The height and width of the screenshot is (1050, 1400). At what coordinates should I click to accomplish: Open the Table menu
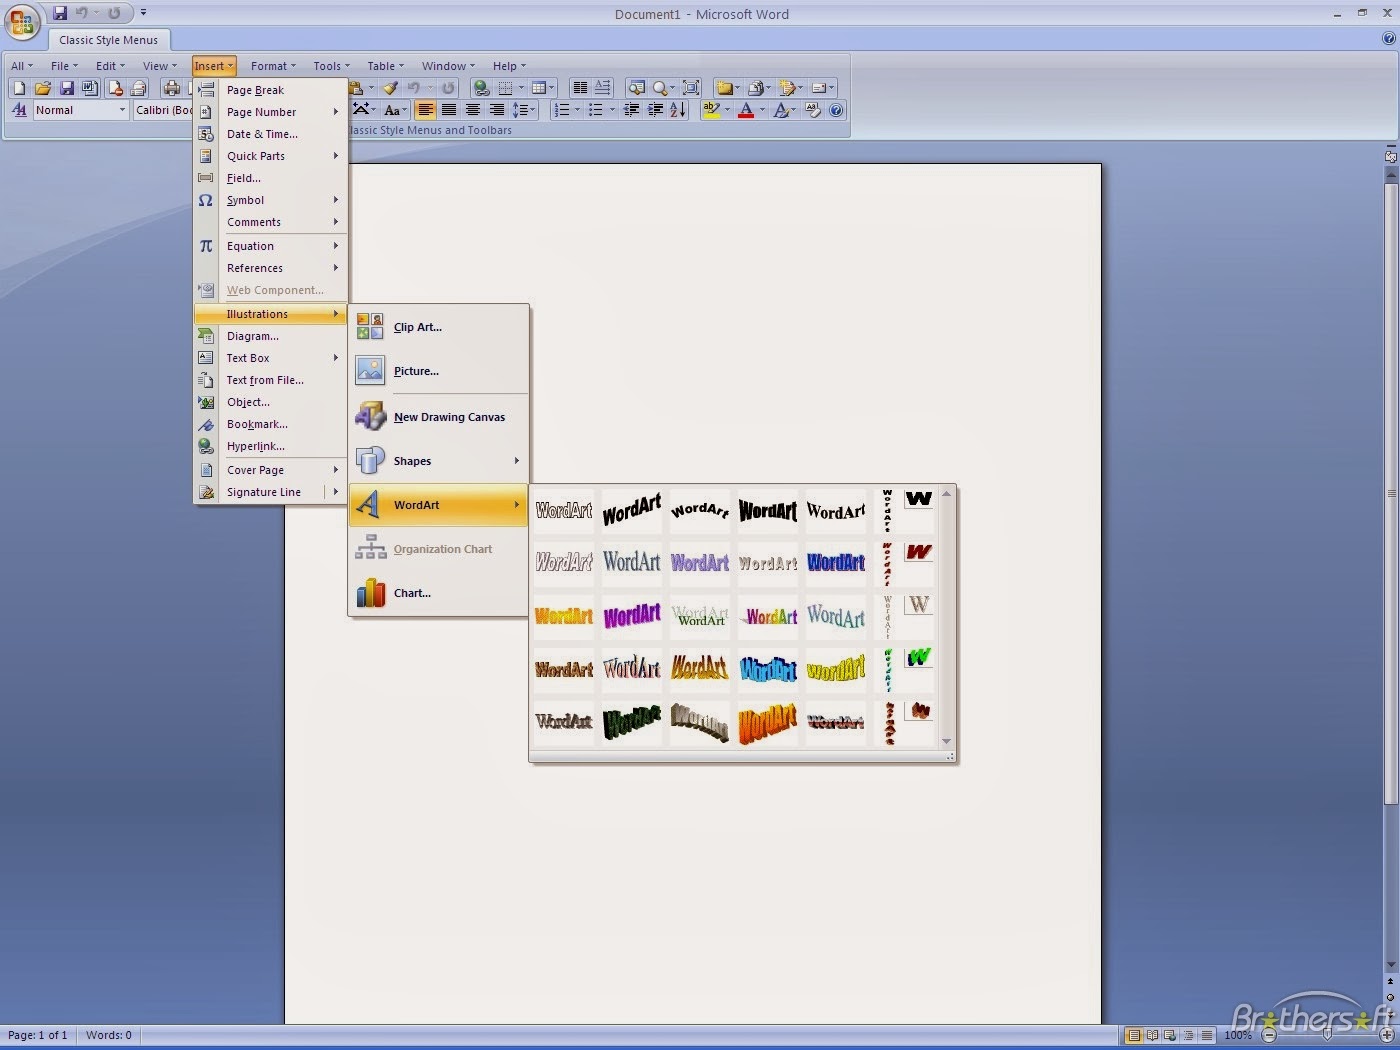coord(385,66)
